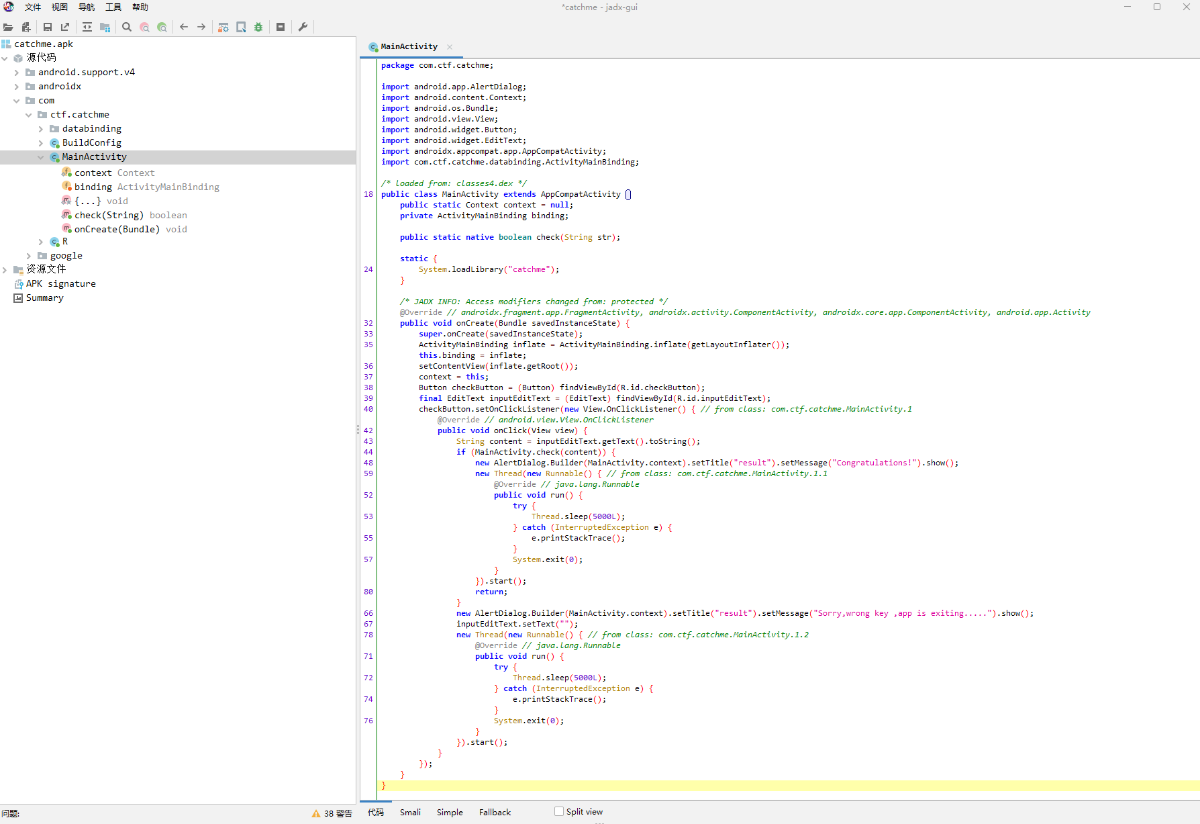1200x824 pixels.
Task: Close the MainActivity editor tab
Action: click(449, 47)
